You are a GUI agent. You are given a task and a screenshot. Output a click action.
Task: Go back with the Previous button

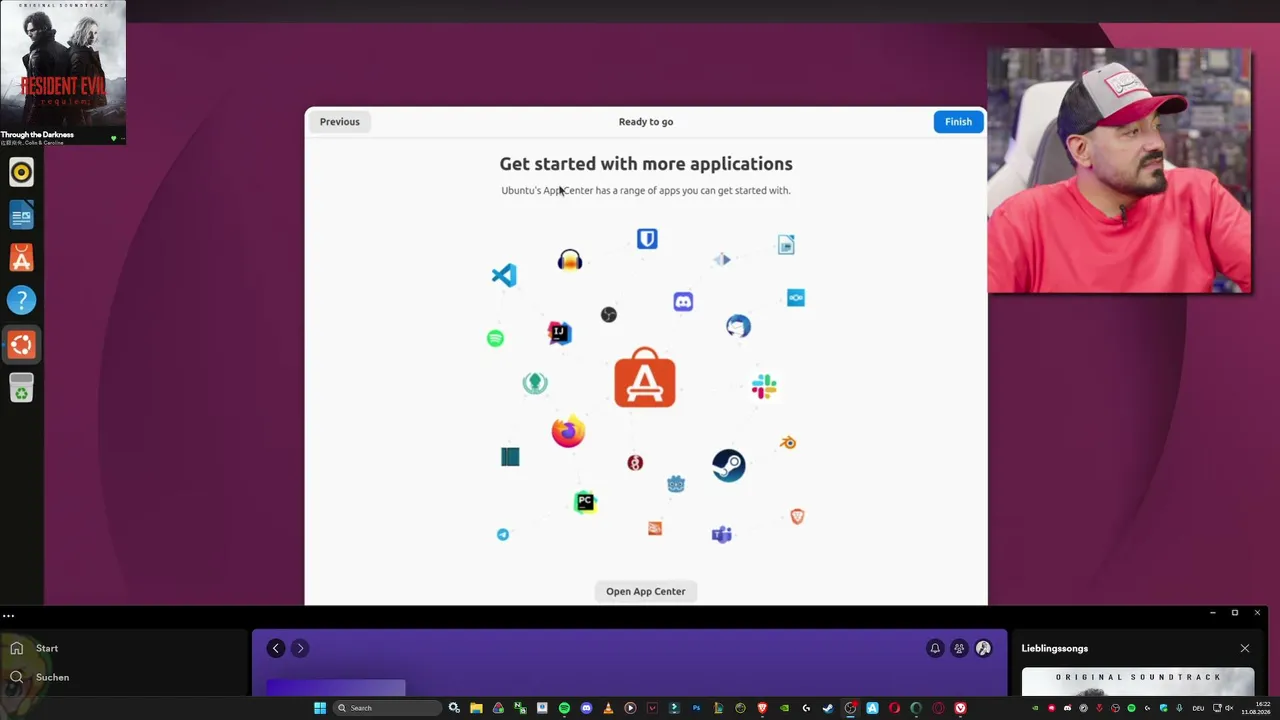(340, 122)
